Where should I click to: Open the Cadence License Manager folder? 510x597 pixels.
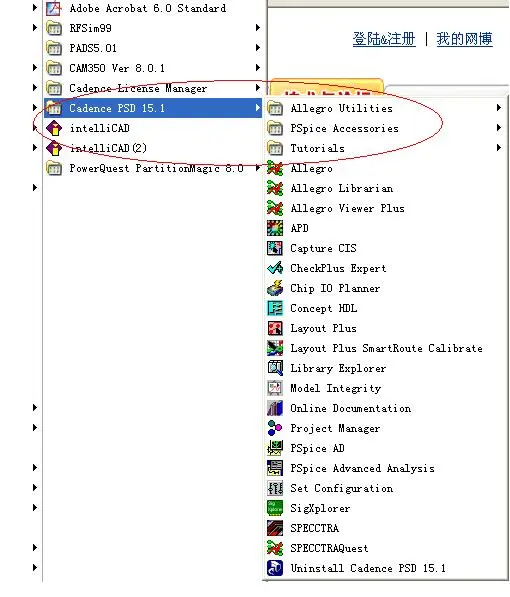[x=153, y=88]
